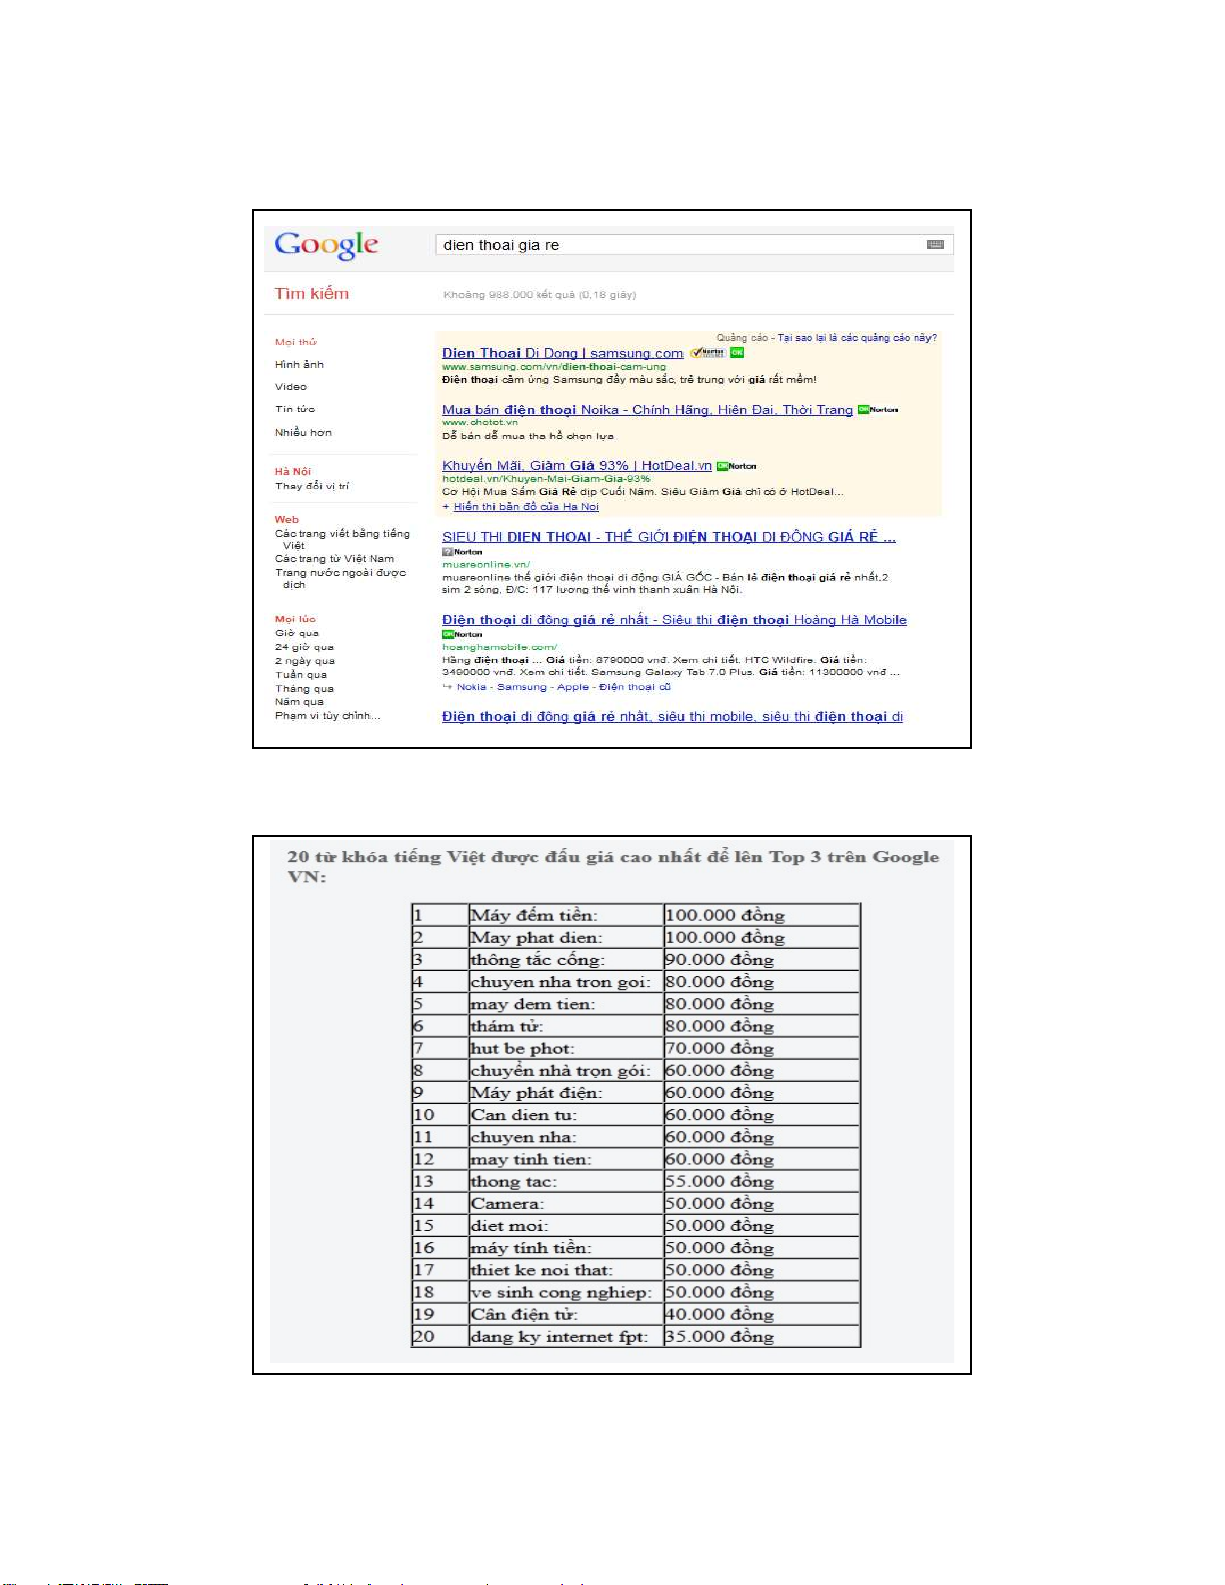The width and height of the screenshot is (1225, 1585).
Task: Click the Google logo
Action: point(326,245)
